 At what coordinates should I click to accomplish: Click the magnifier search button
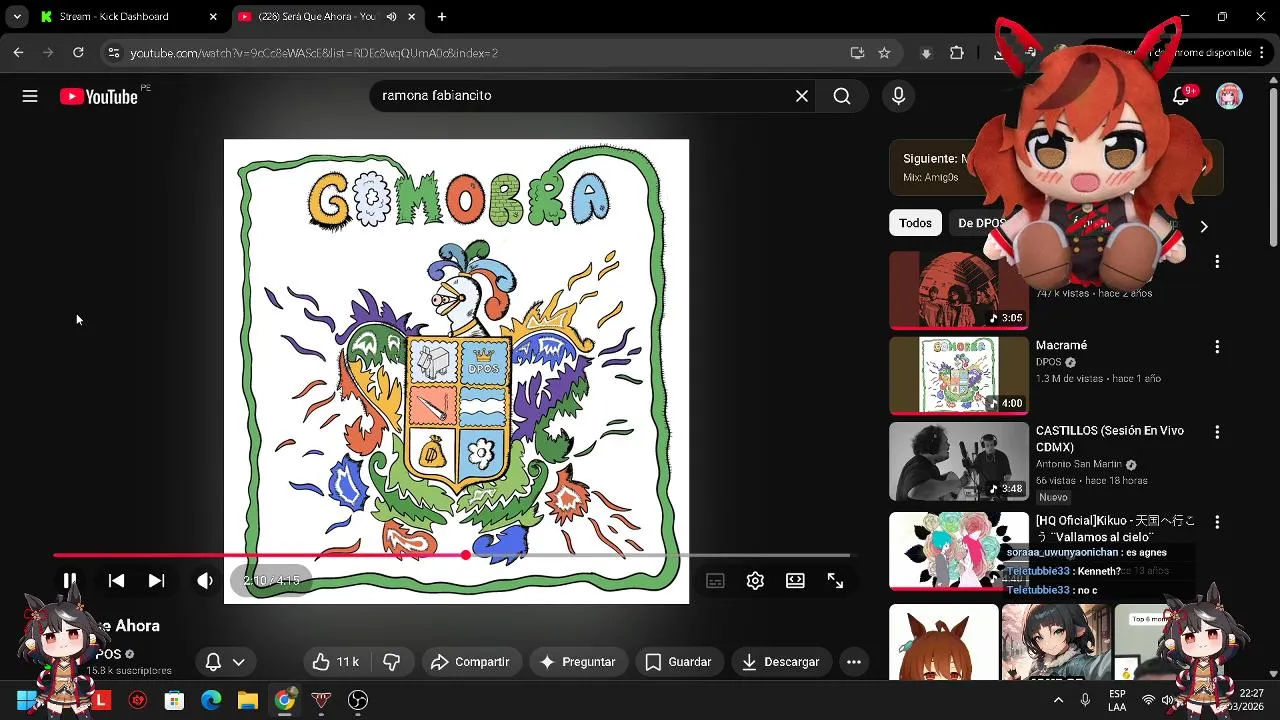point(842,96)
